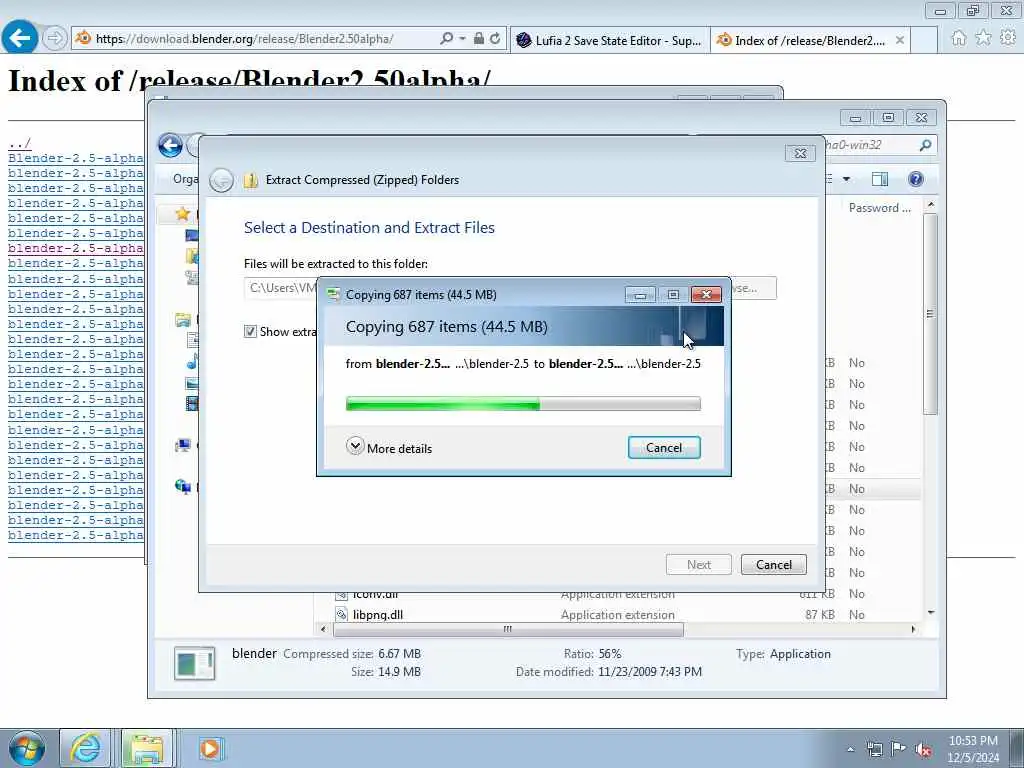Image resolution: width=1024 pixels, height=768 pixels.
Task: Select the Computer icon in navigation pane
Action: (x=183, y=445)
